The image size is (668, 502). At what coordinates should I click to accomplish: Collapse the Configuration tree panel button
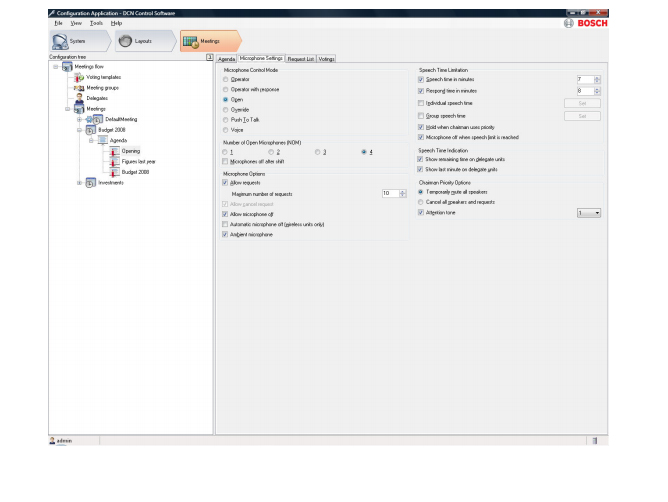pyautogui.click(x=209, y=58)
